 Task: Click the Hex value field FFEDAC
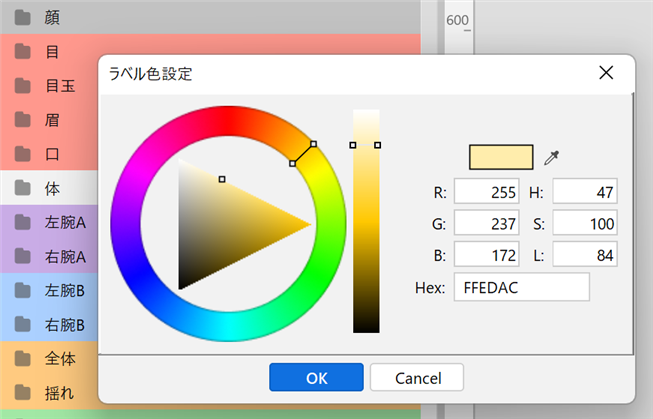click(x=521, y=287)
